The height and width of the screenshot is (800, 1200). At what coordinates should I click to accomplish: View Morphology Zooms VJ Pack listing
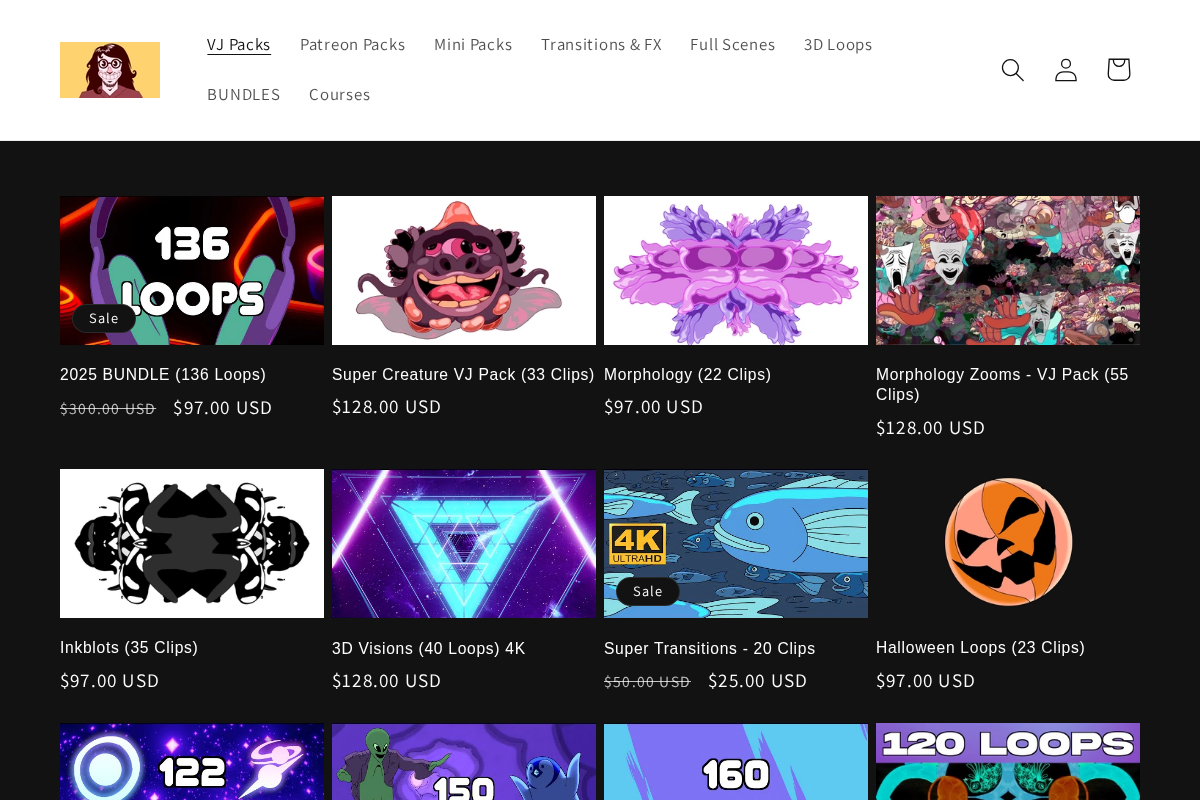1002,384
